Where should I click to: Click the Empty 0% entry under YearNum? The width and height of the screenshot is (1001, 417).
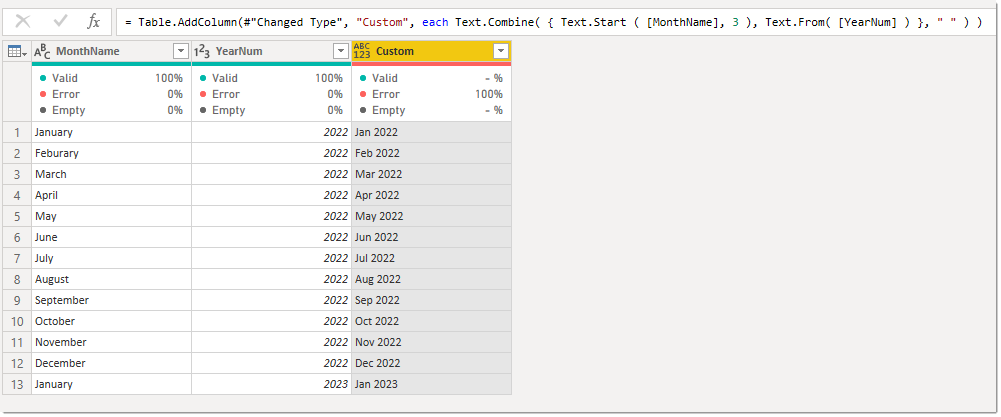point(271,110)
